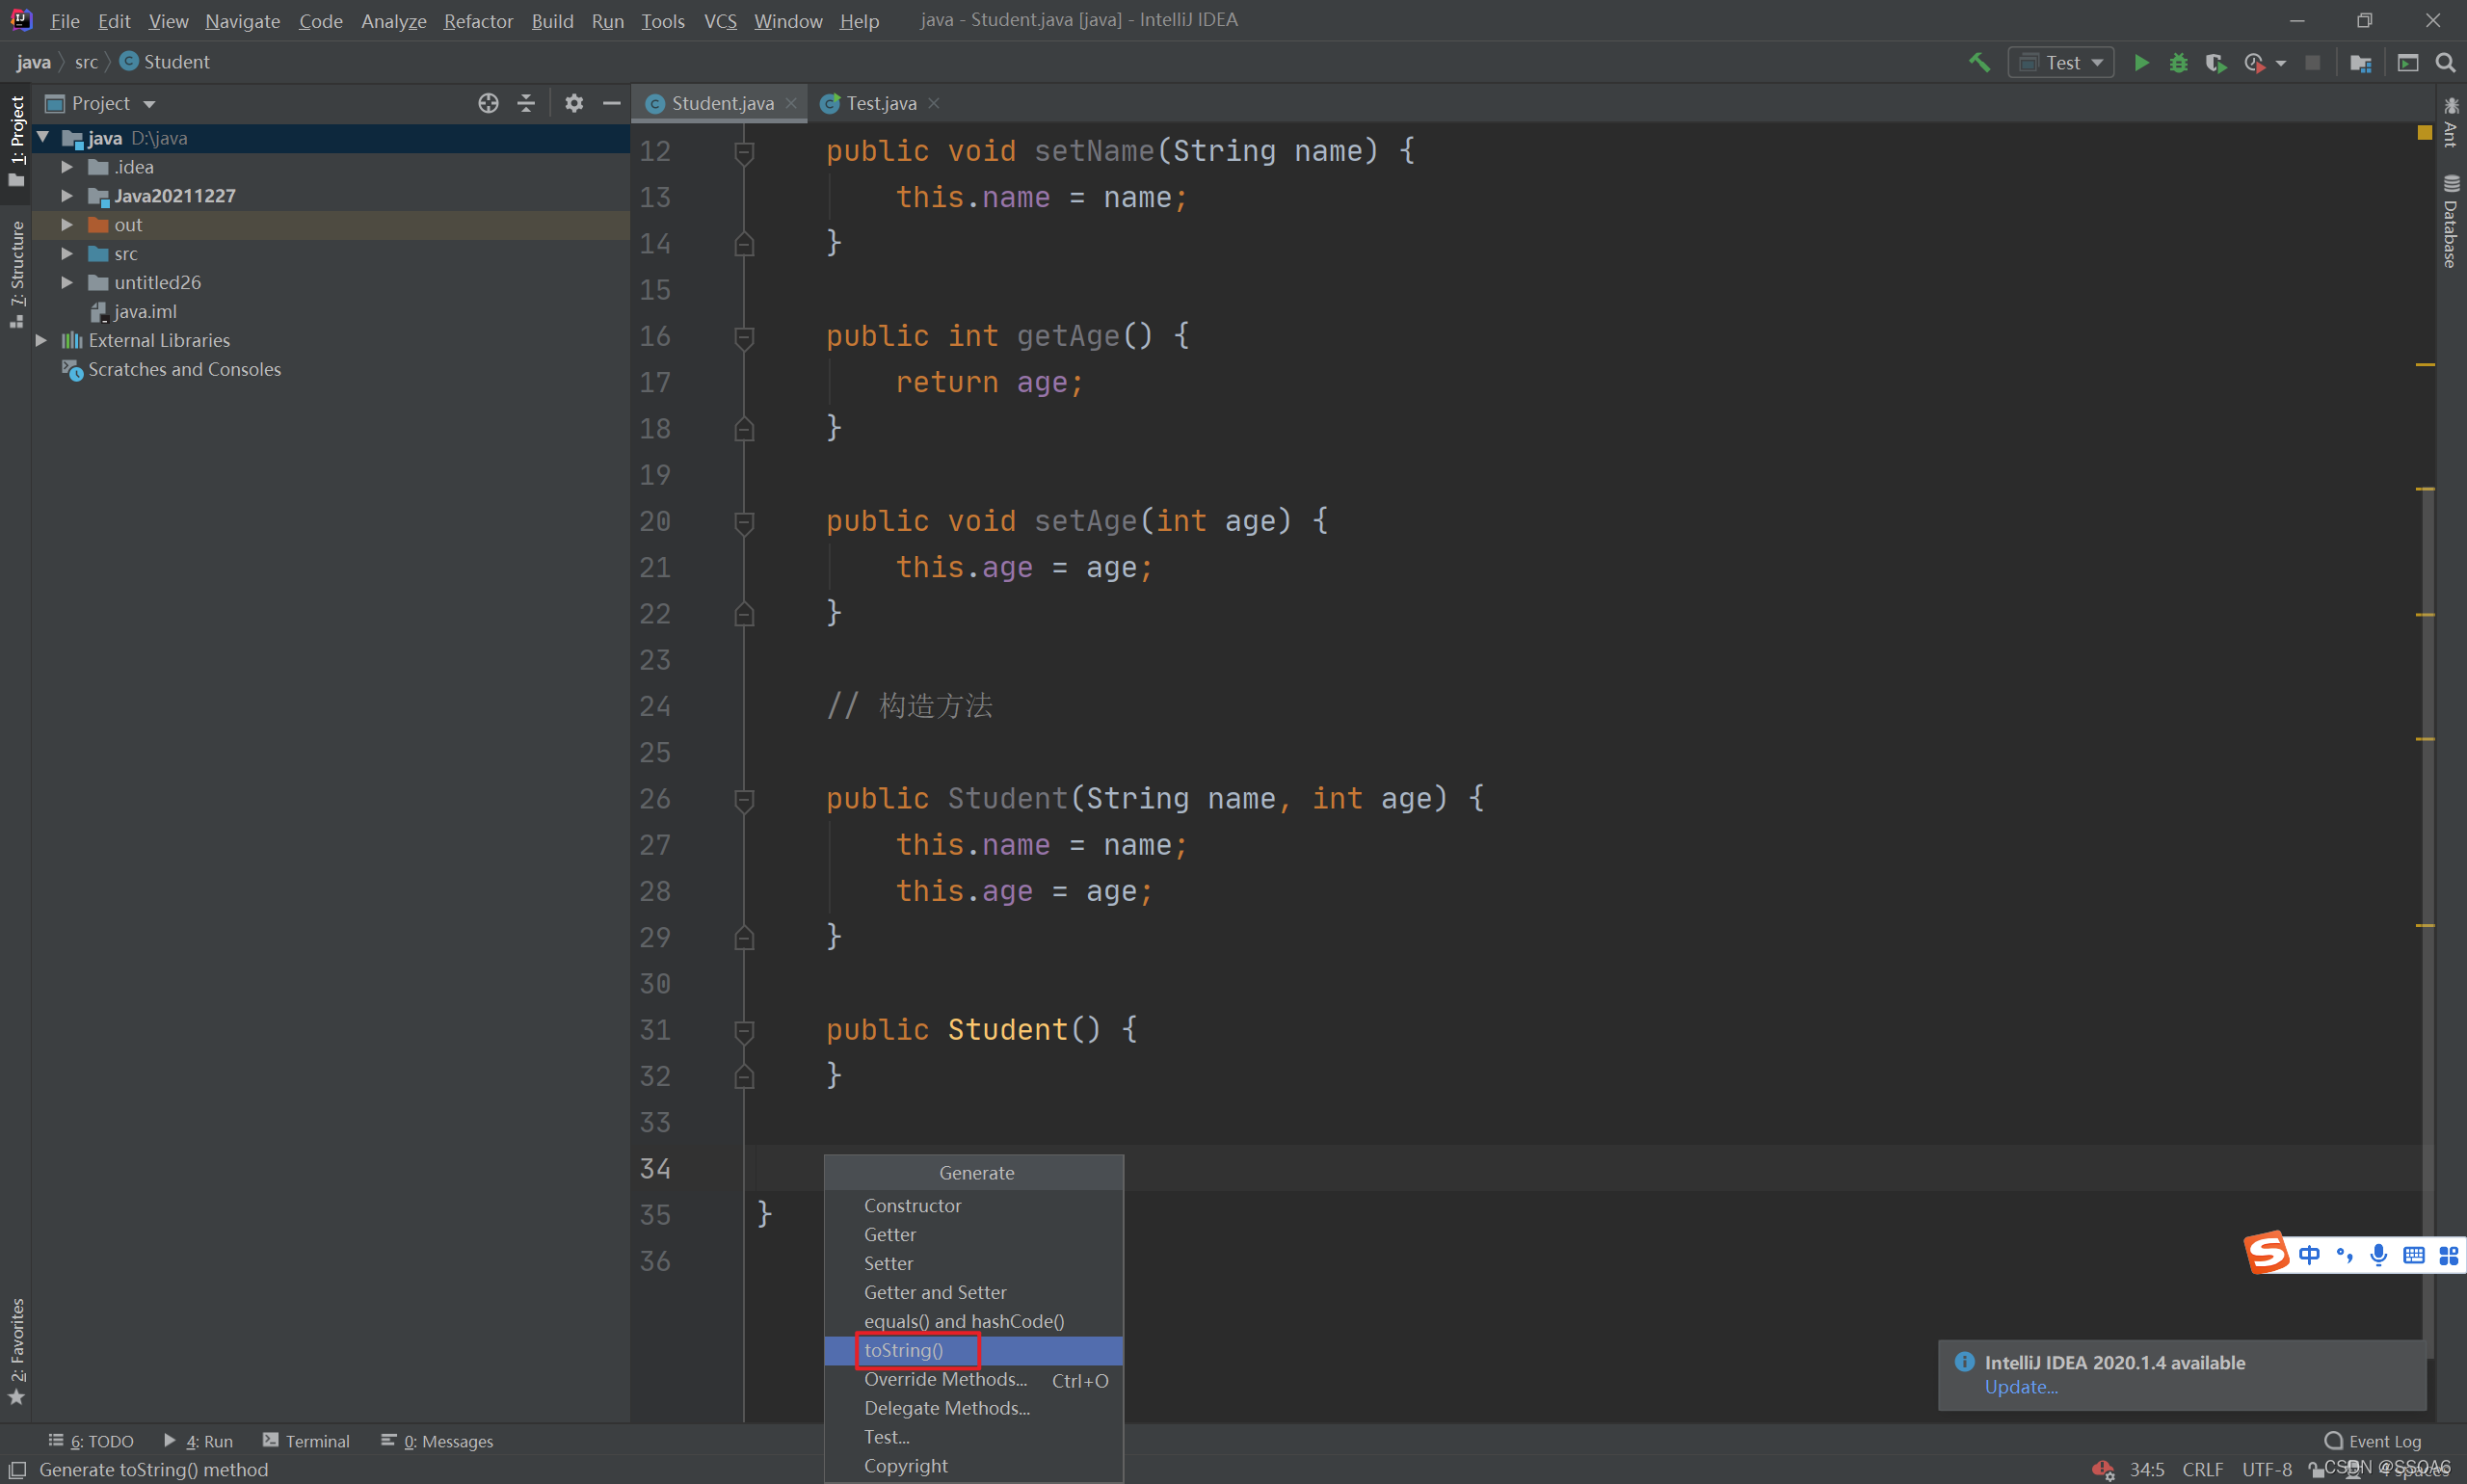
Task: Select the toString() menu option
Action: coord(899,1348)
